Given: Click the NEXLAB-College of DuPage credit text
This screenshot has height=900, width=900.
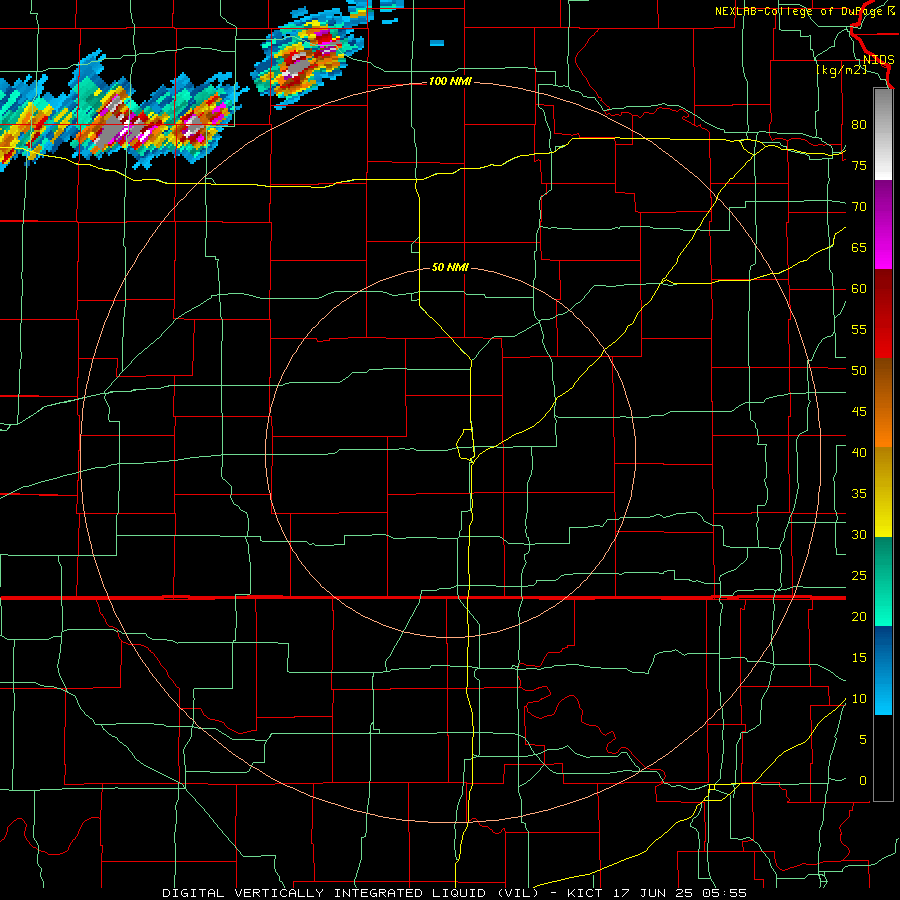Looking at the screenshot, I should (x=804, y=11).
